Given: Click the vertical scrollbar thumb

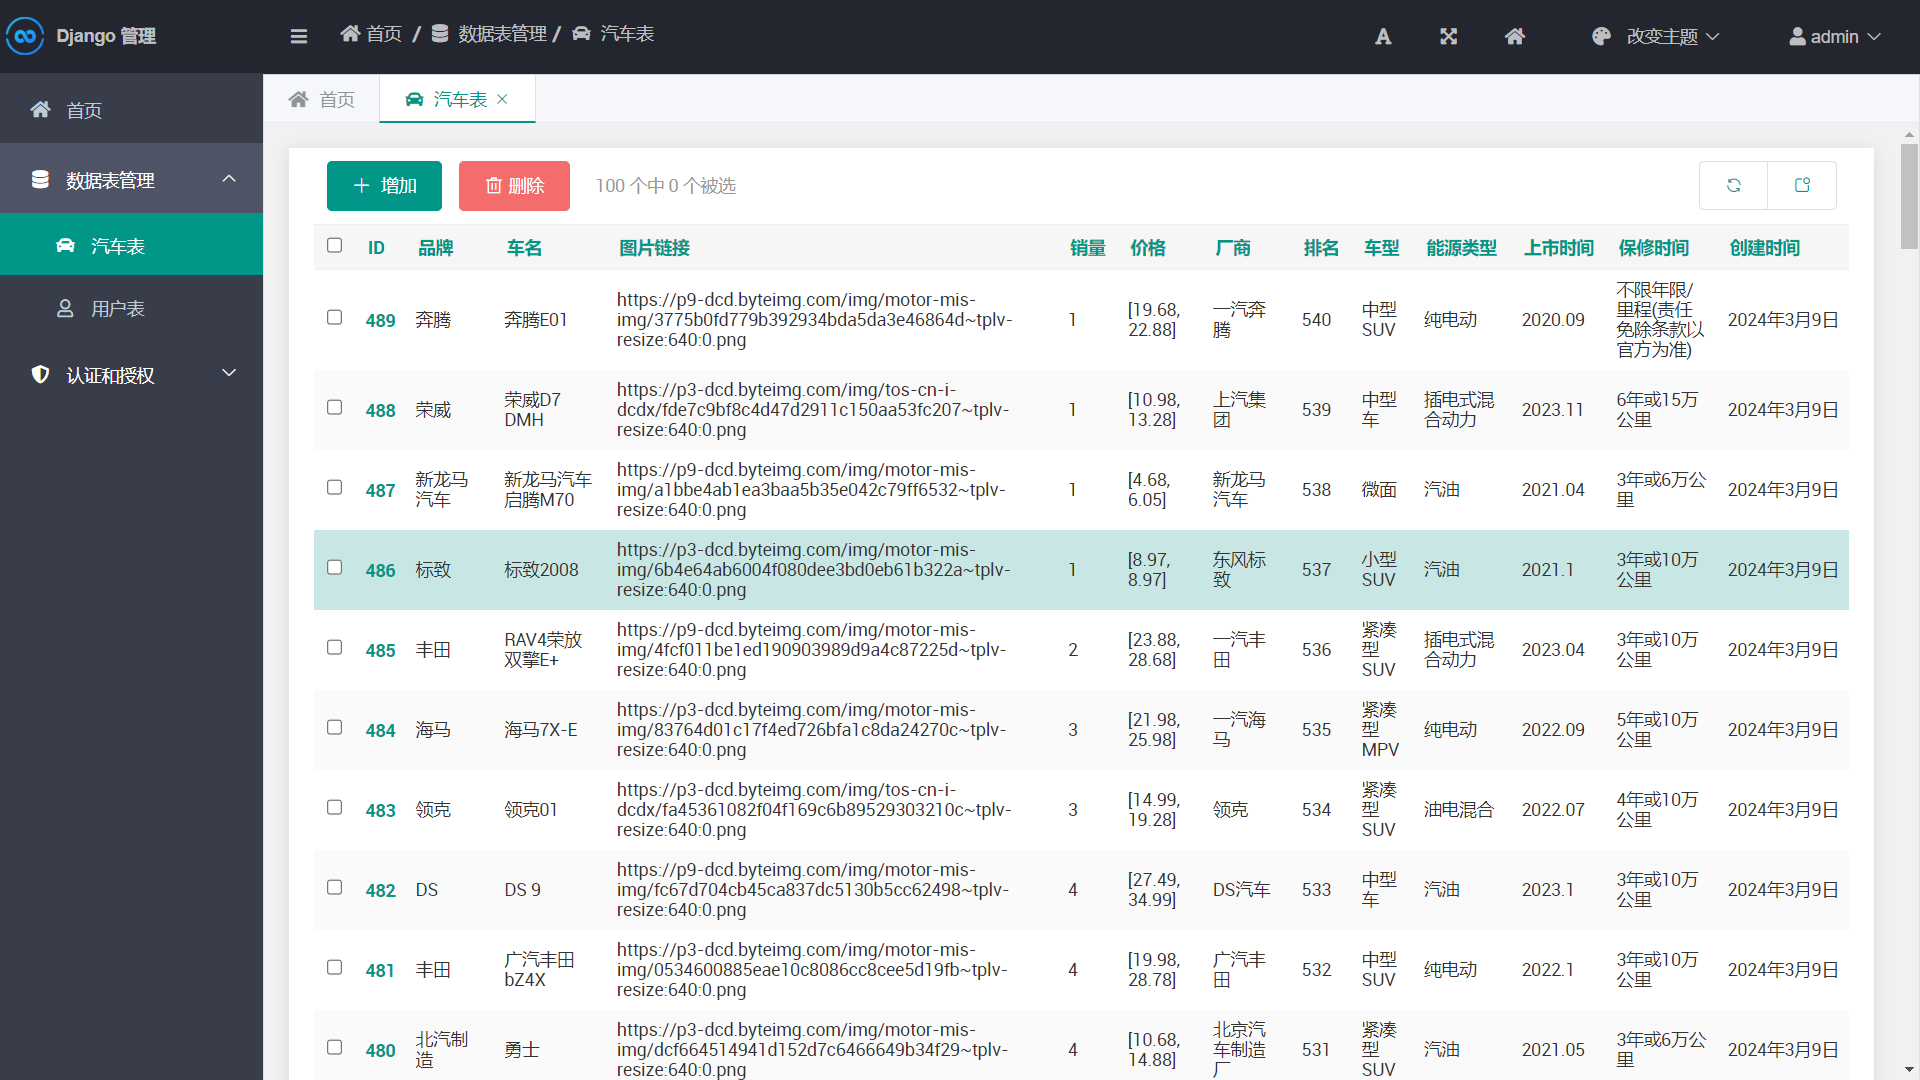Looking at the screenshot, I should click(x=1909, y=196).
